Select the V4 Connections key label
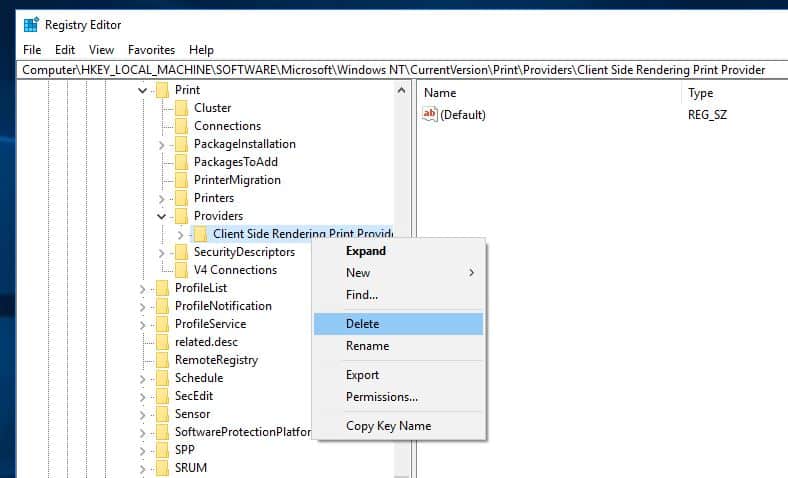 [236, 270]
